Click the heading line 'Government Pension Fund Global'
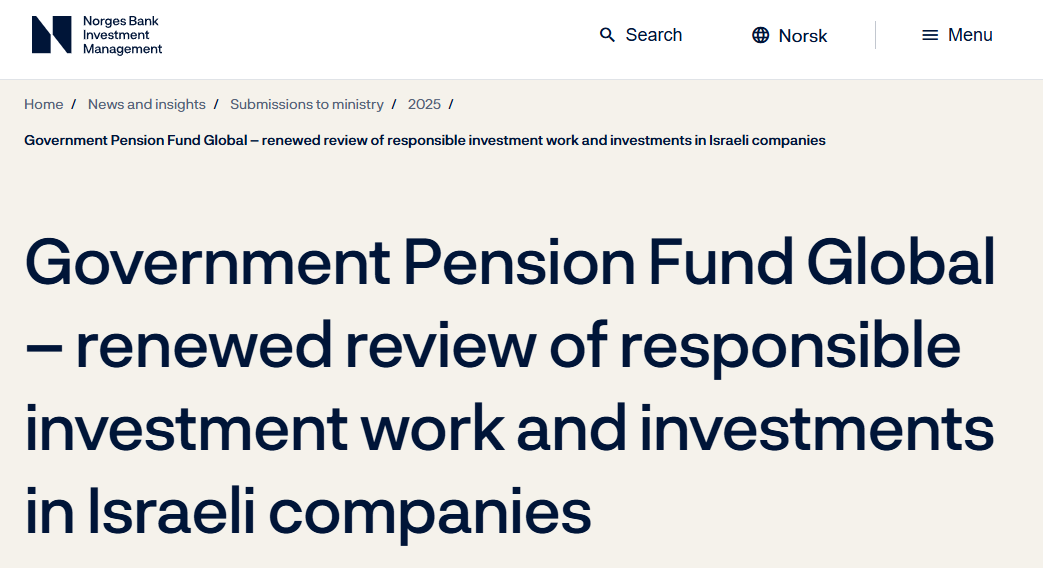The width and height of the screenshot is (1043, 568). (510, 263)
